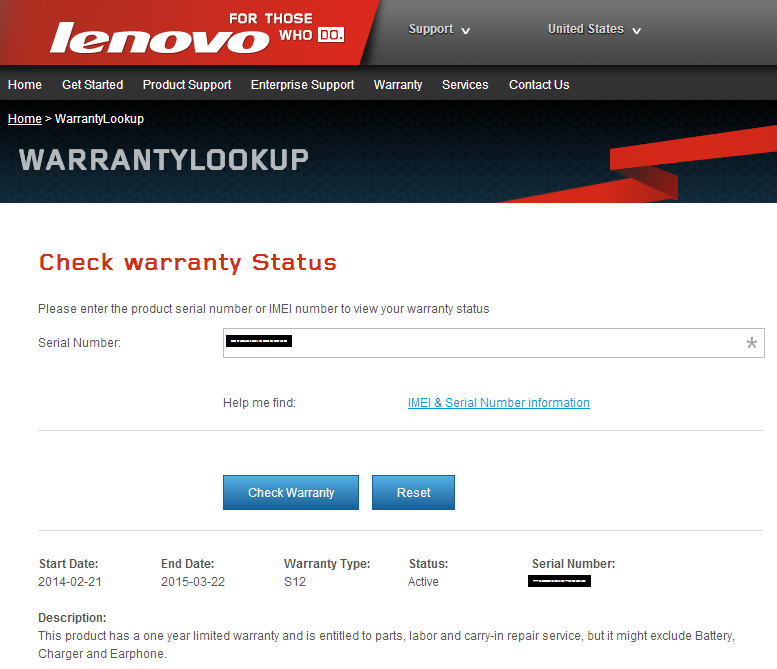Focus the Serial Number input field
The height and width of the screenshot is (669, 777).
click(494, 343)
